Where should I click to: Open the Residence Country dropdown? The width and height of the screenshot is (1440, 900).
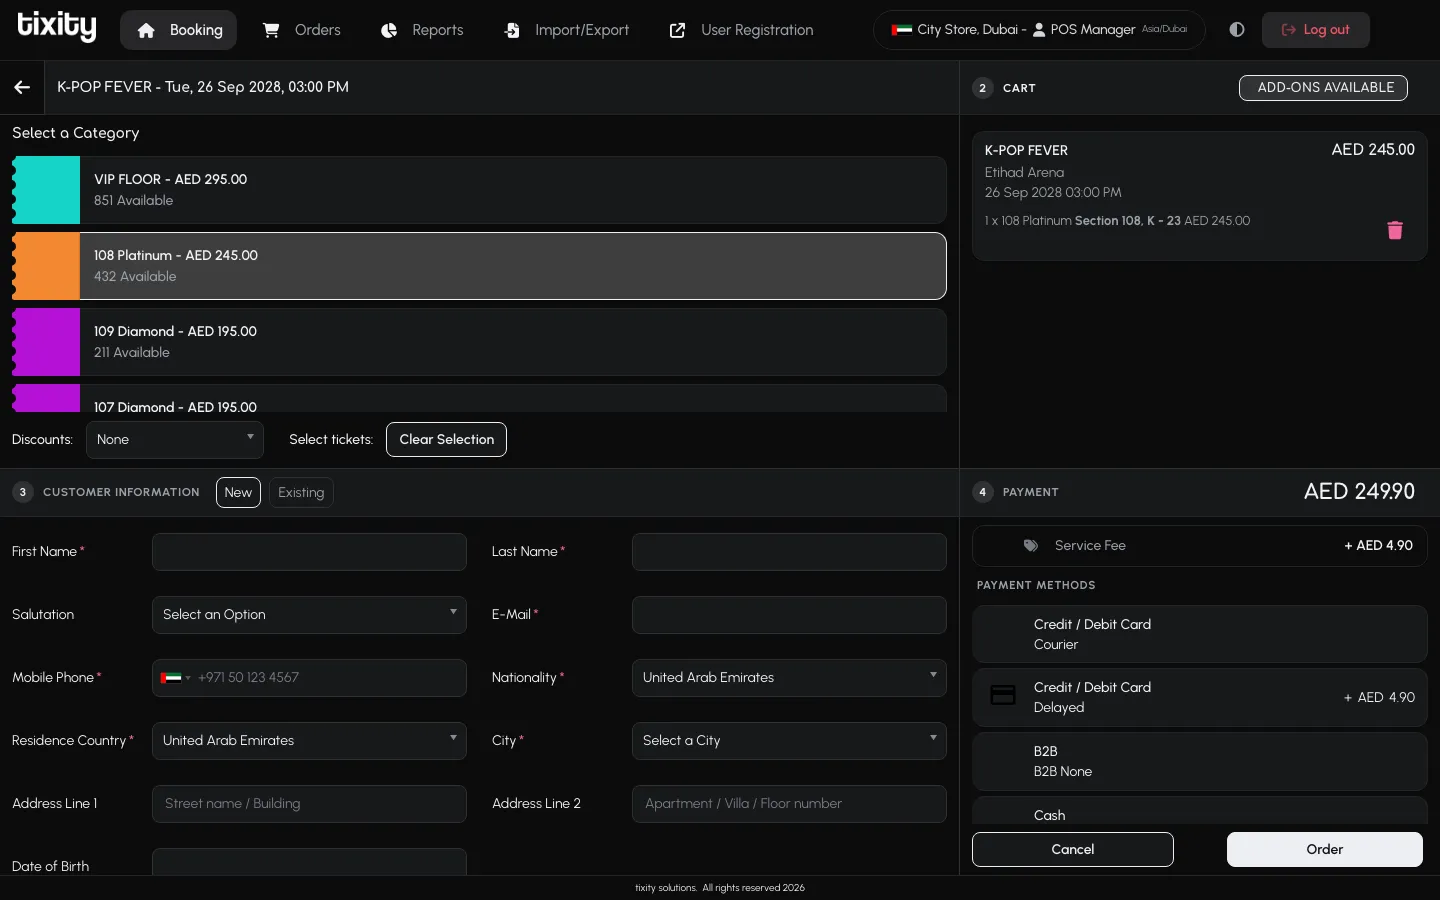(x=309, y=741)
